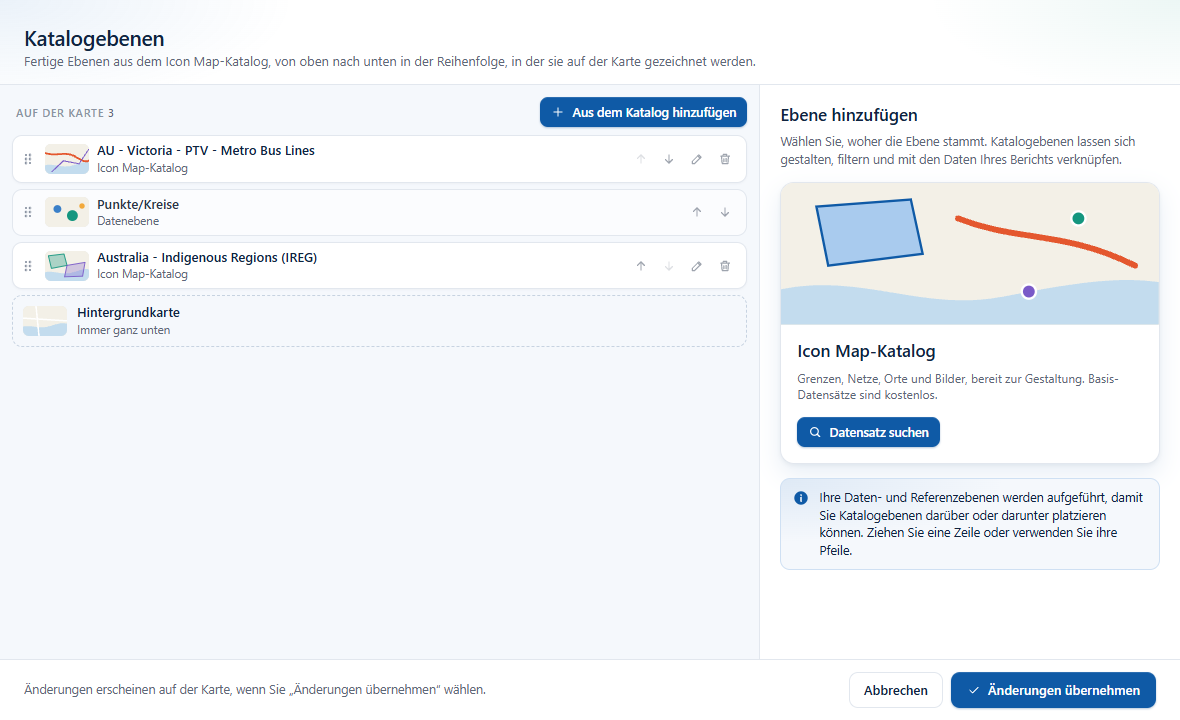Delete the Indigenous Regions layer
Image resolution: width=1180 pixels, height=720 pixels.
725,266
